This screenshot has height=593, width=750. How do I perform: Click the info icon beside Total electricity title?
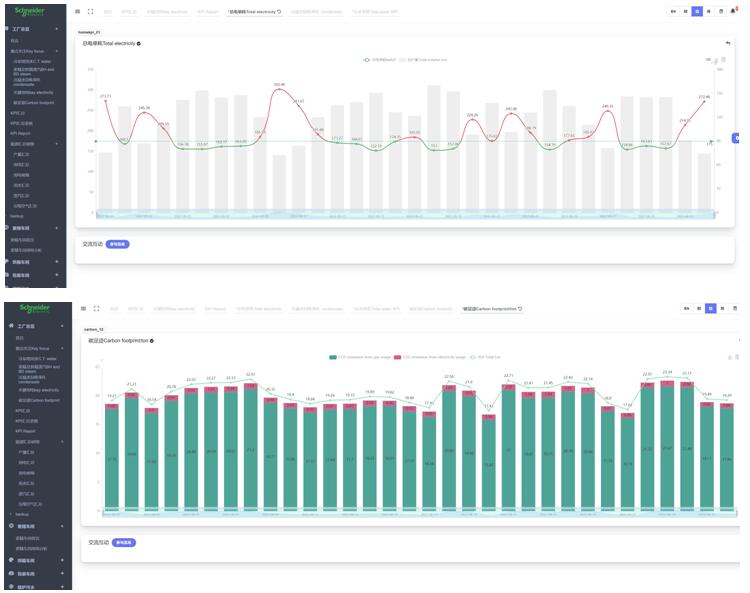139,44
